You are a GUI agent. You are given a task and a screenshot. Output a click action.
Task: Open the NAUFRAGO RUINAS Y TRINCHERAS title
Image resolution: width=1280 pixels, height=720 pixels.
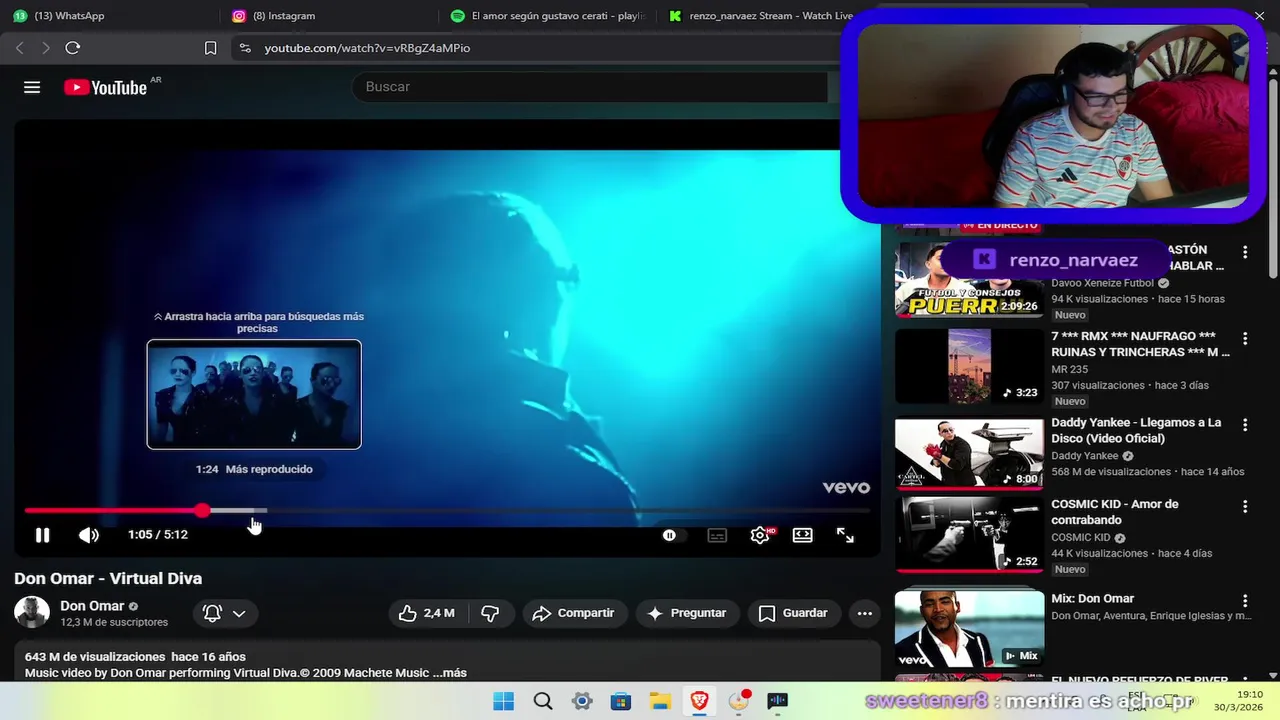point(1140,344)
